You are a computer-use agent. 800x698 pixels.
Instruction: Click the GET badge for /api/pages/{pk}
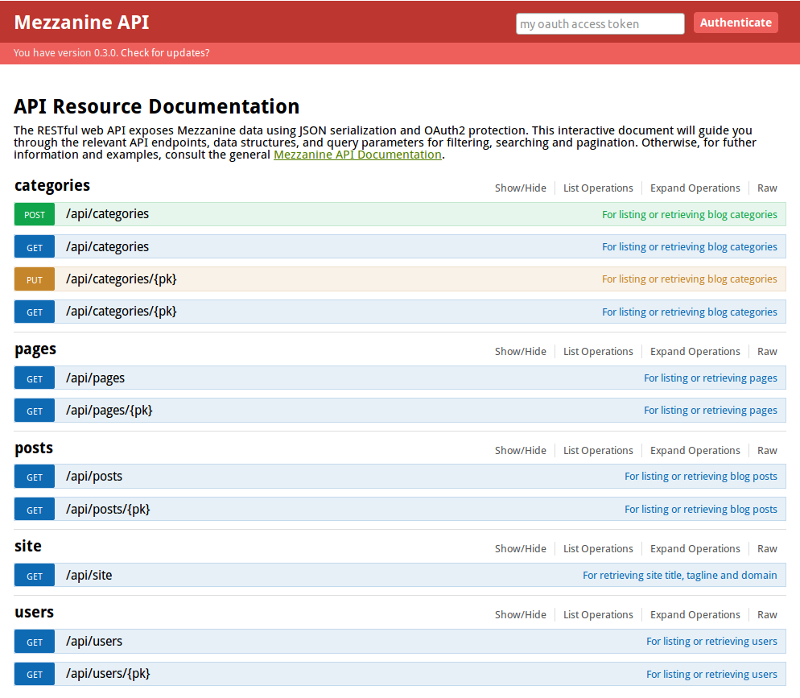click(34, 411)
